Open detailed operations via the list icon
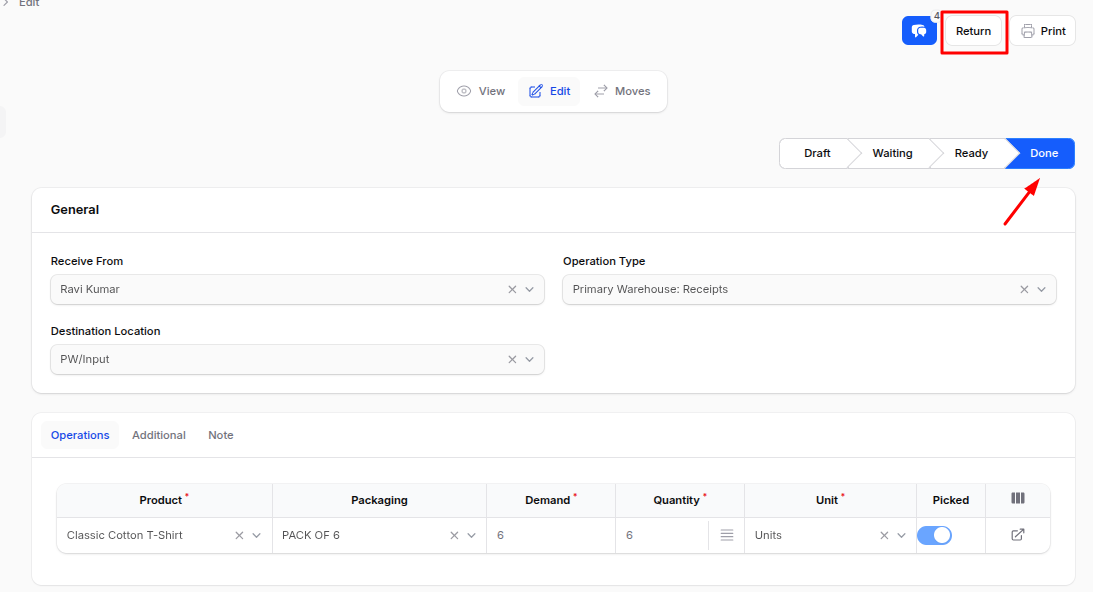Image resolution: width=1093 pixels, height=592 pixels. [x=726, y=535]
